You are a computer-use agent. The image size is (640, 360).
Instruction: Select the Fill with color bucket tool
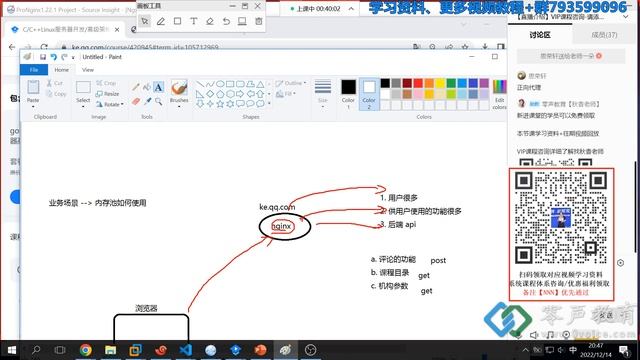pos(147,87)
